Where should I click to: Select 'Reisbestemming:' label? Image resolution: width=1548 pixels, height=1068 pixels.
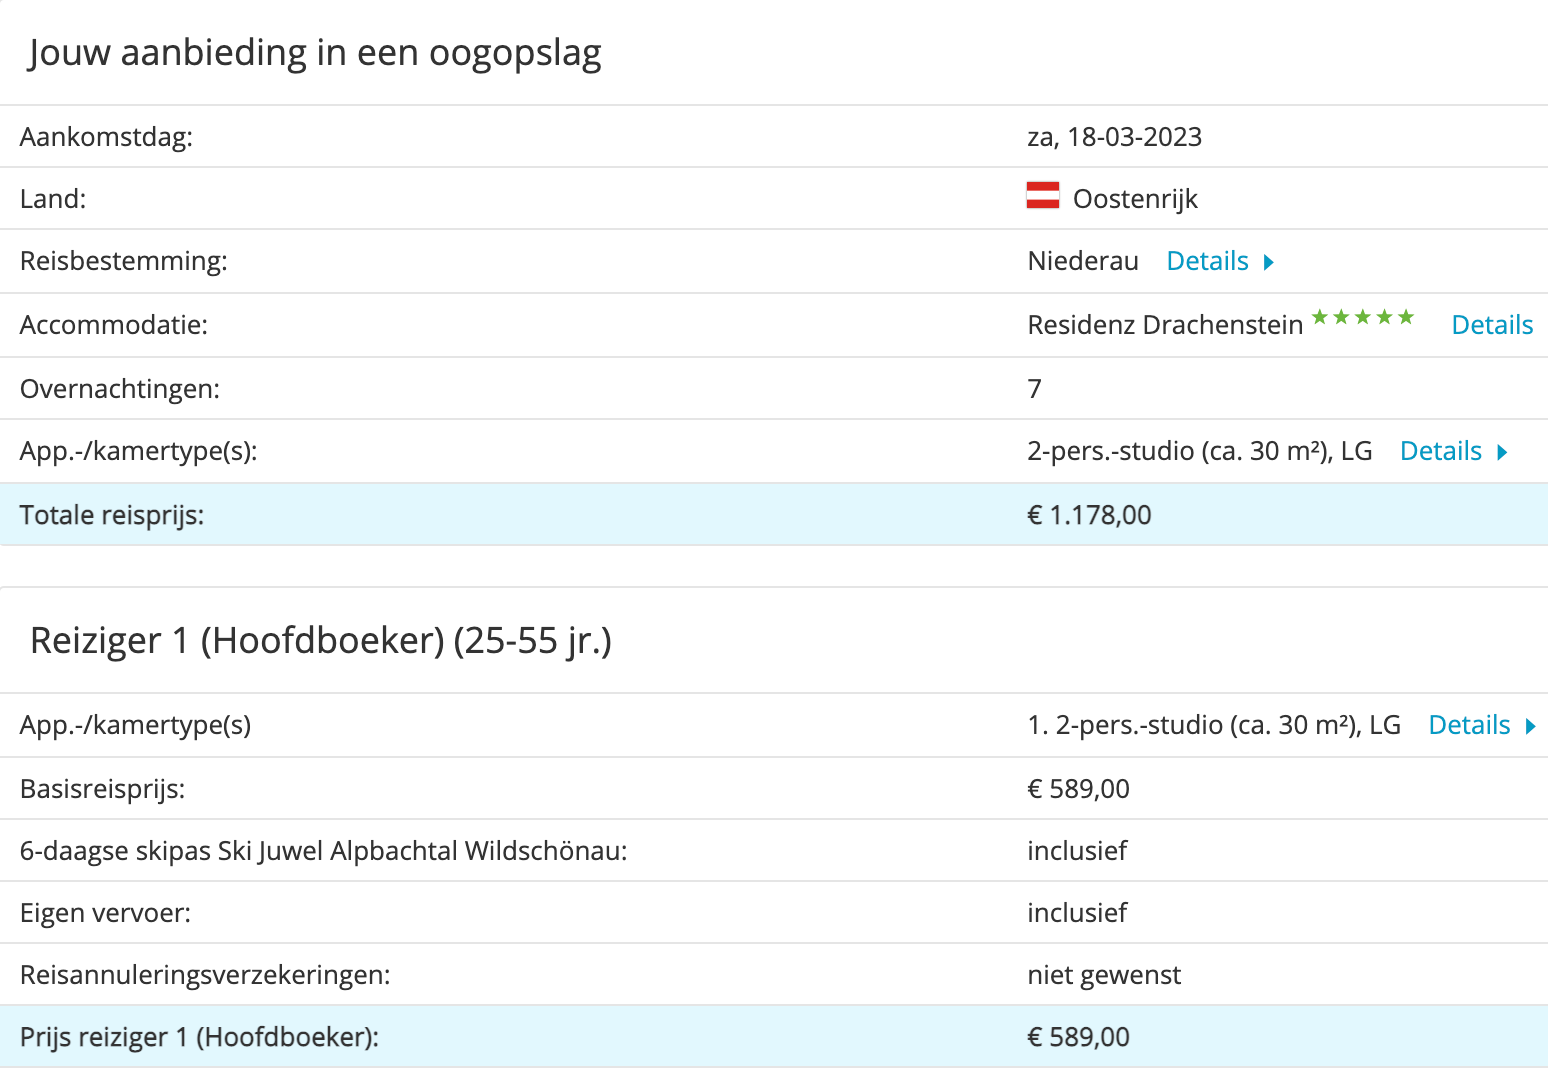(x=124, y=261)
